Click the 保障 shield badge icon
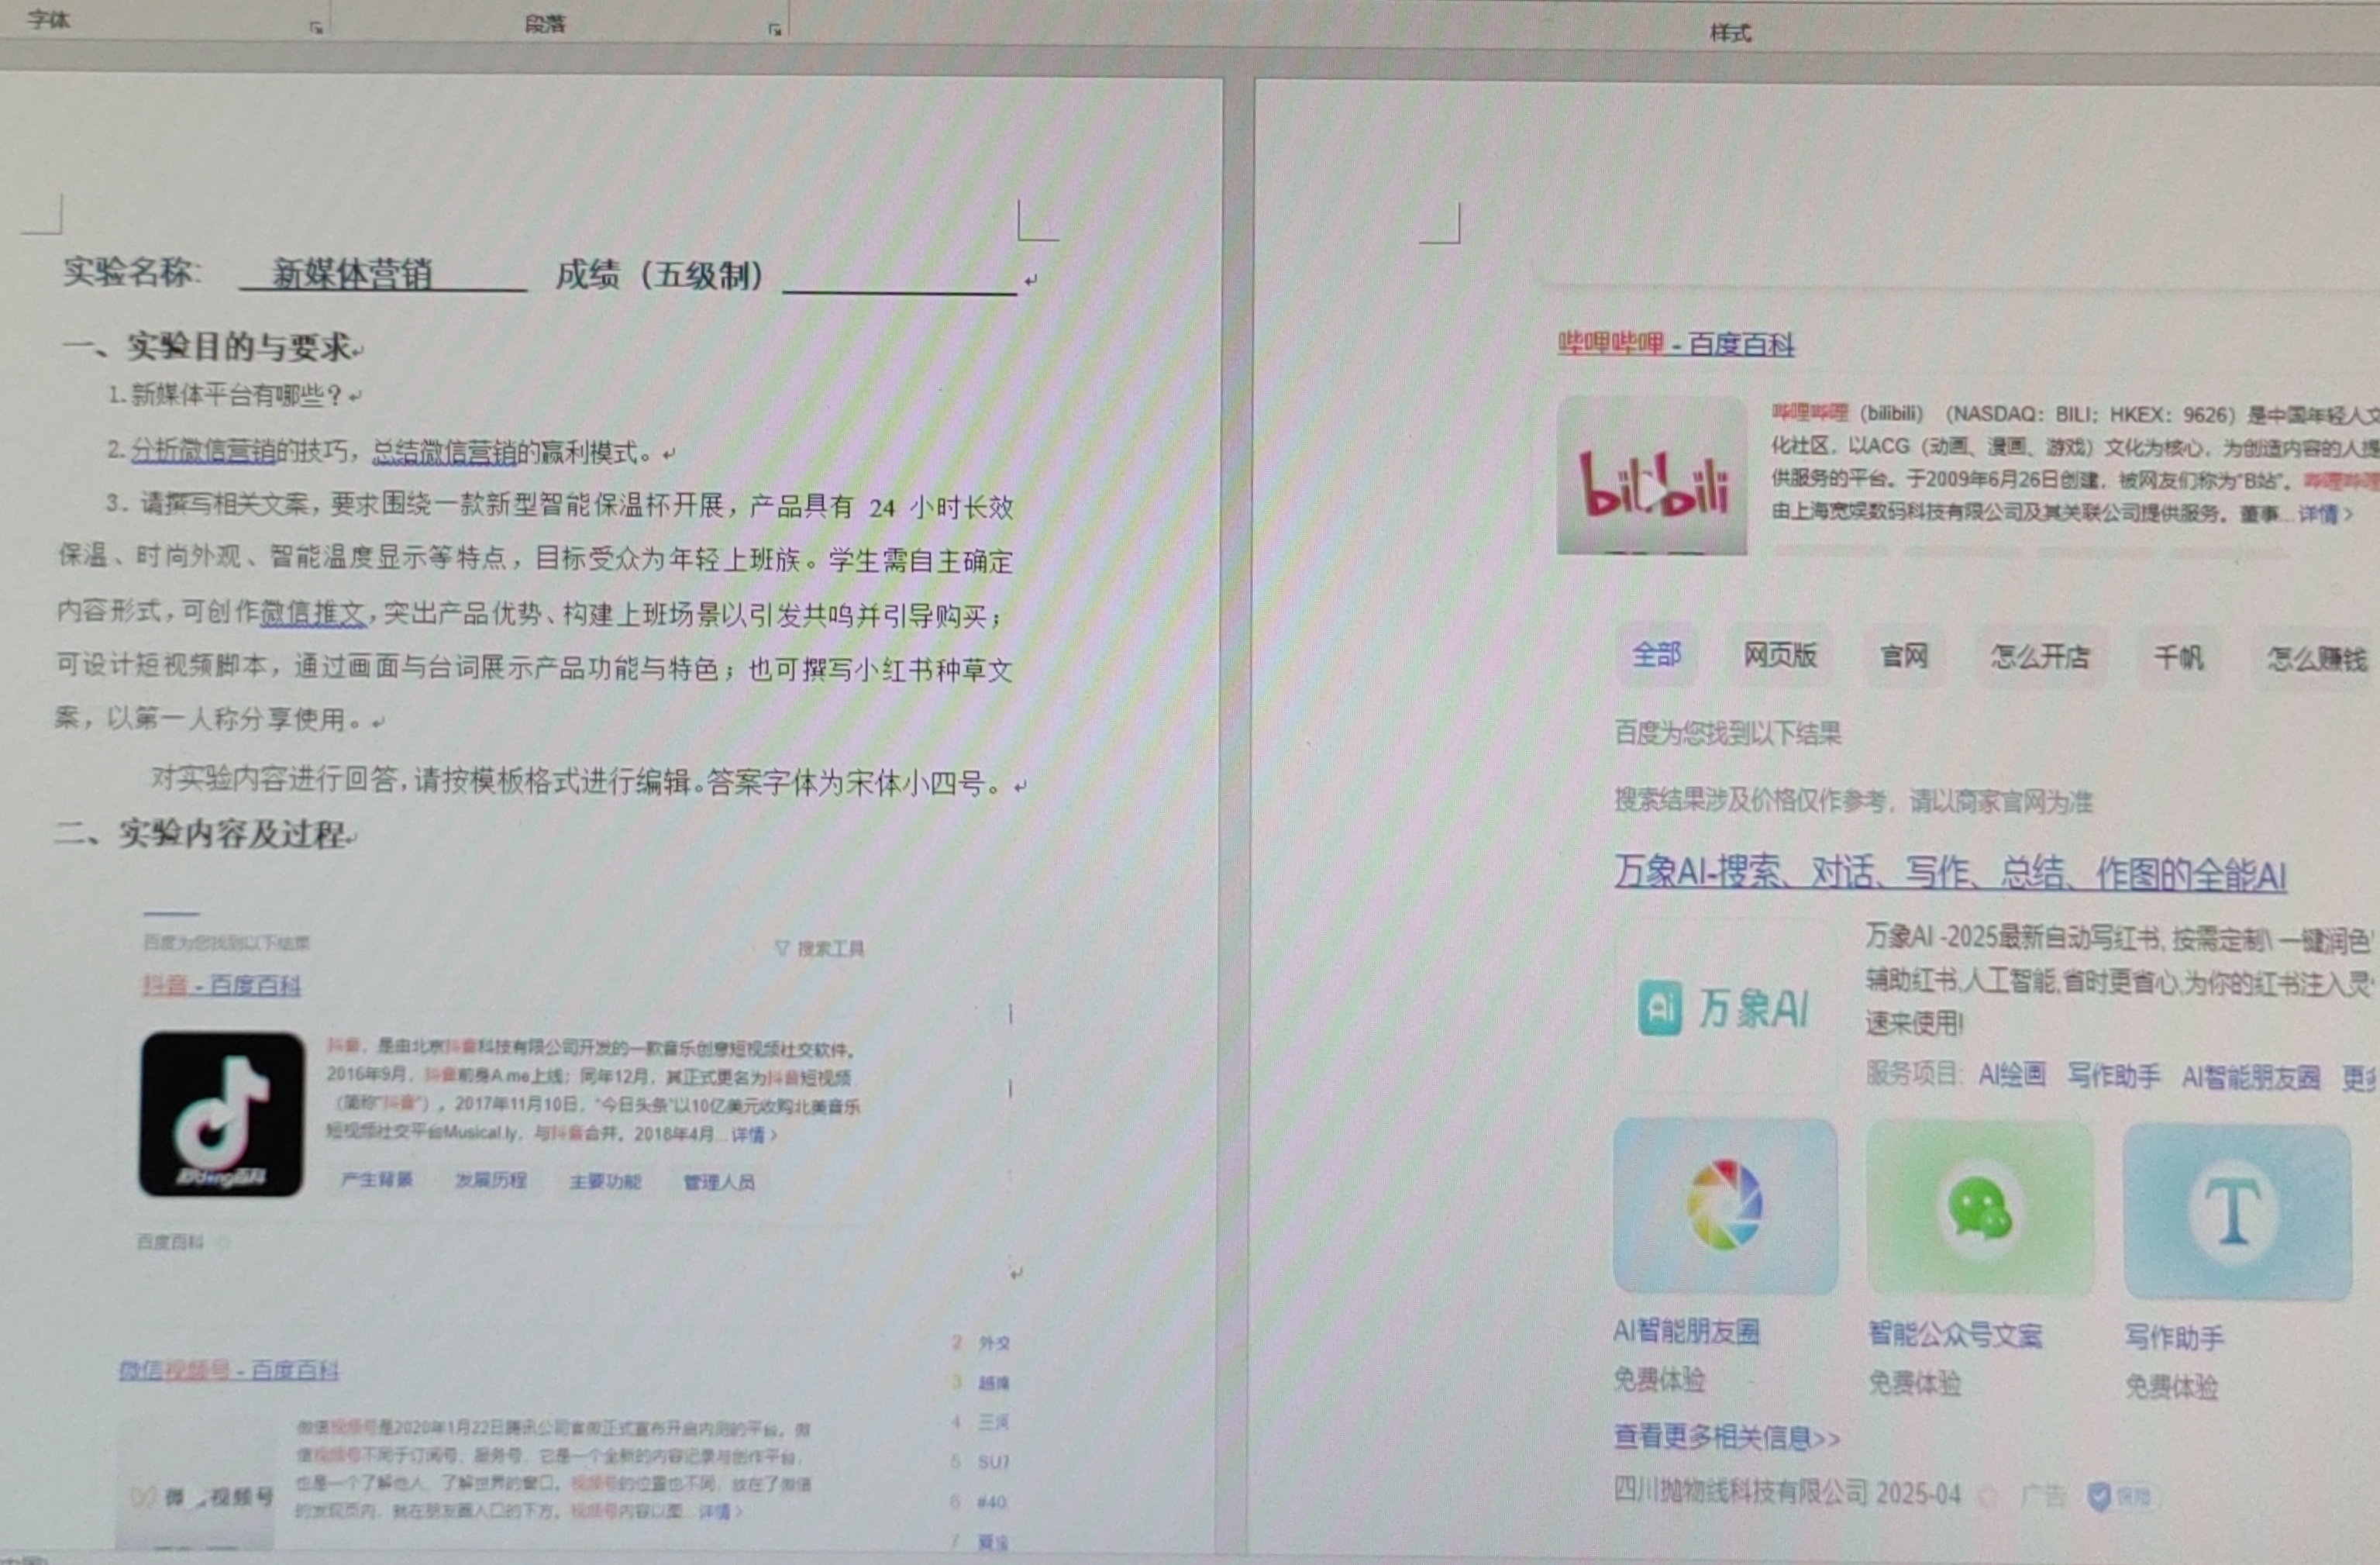The height and width of the screenshot is (1565, 2380). 2099,1496
